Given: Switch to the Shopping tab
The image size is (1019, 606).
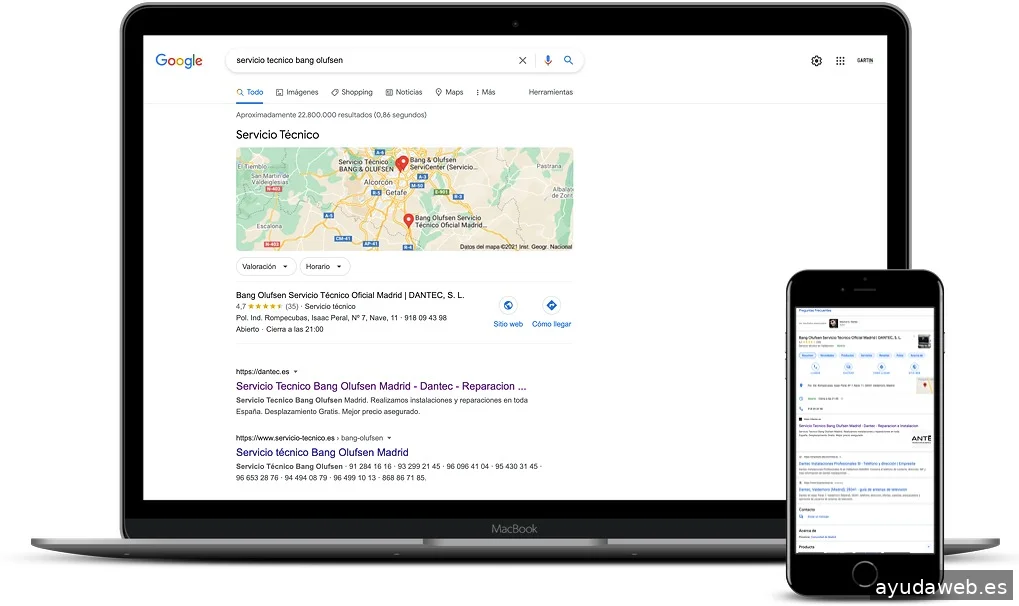Looking at the screenshot, I should coord(352,92).
